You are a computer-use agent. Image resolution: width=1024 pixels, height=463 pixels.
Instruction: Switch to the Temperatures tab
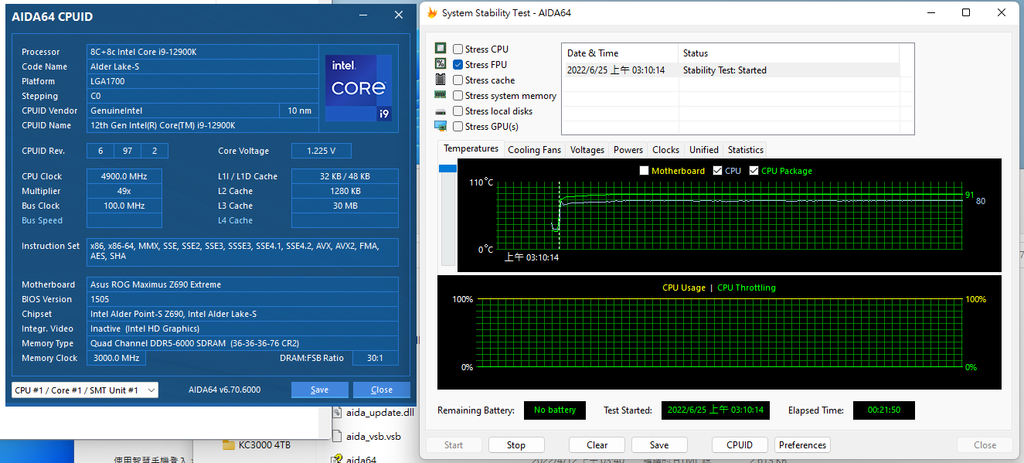pyautogui.click(x=471, y=149)
